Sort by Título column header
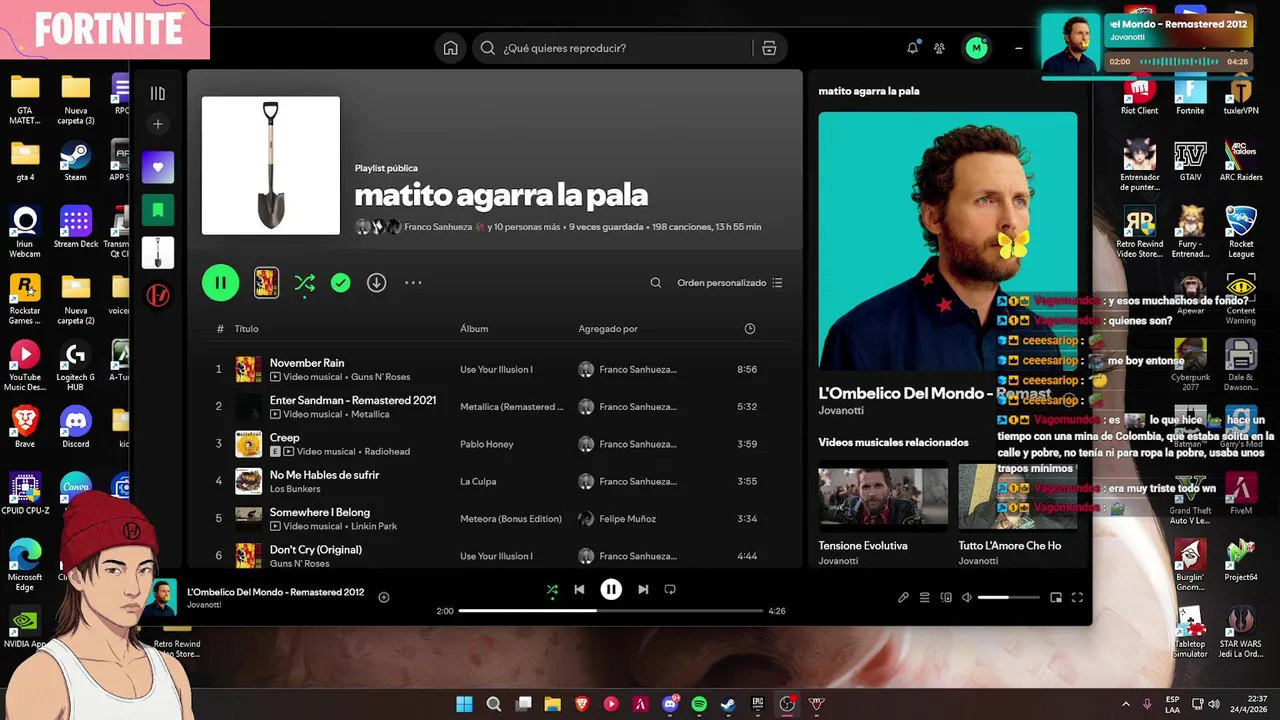The image size is (1280, 720). tap(246, 329)
